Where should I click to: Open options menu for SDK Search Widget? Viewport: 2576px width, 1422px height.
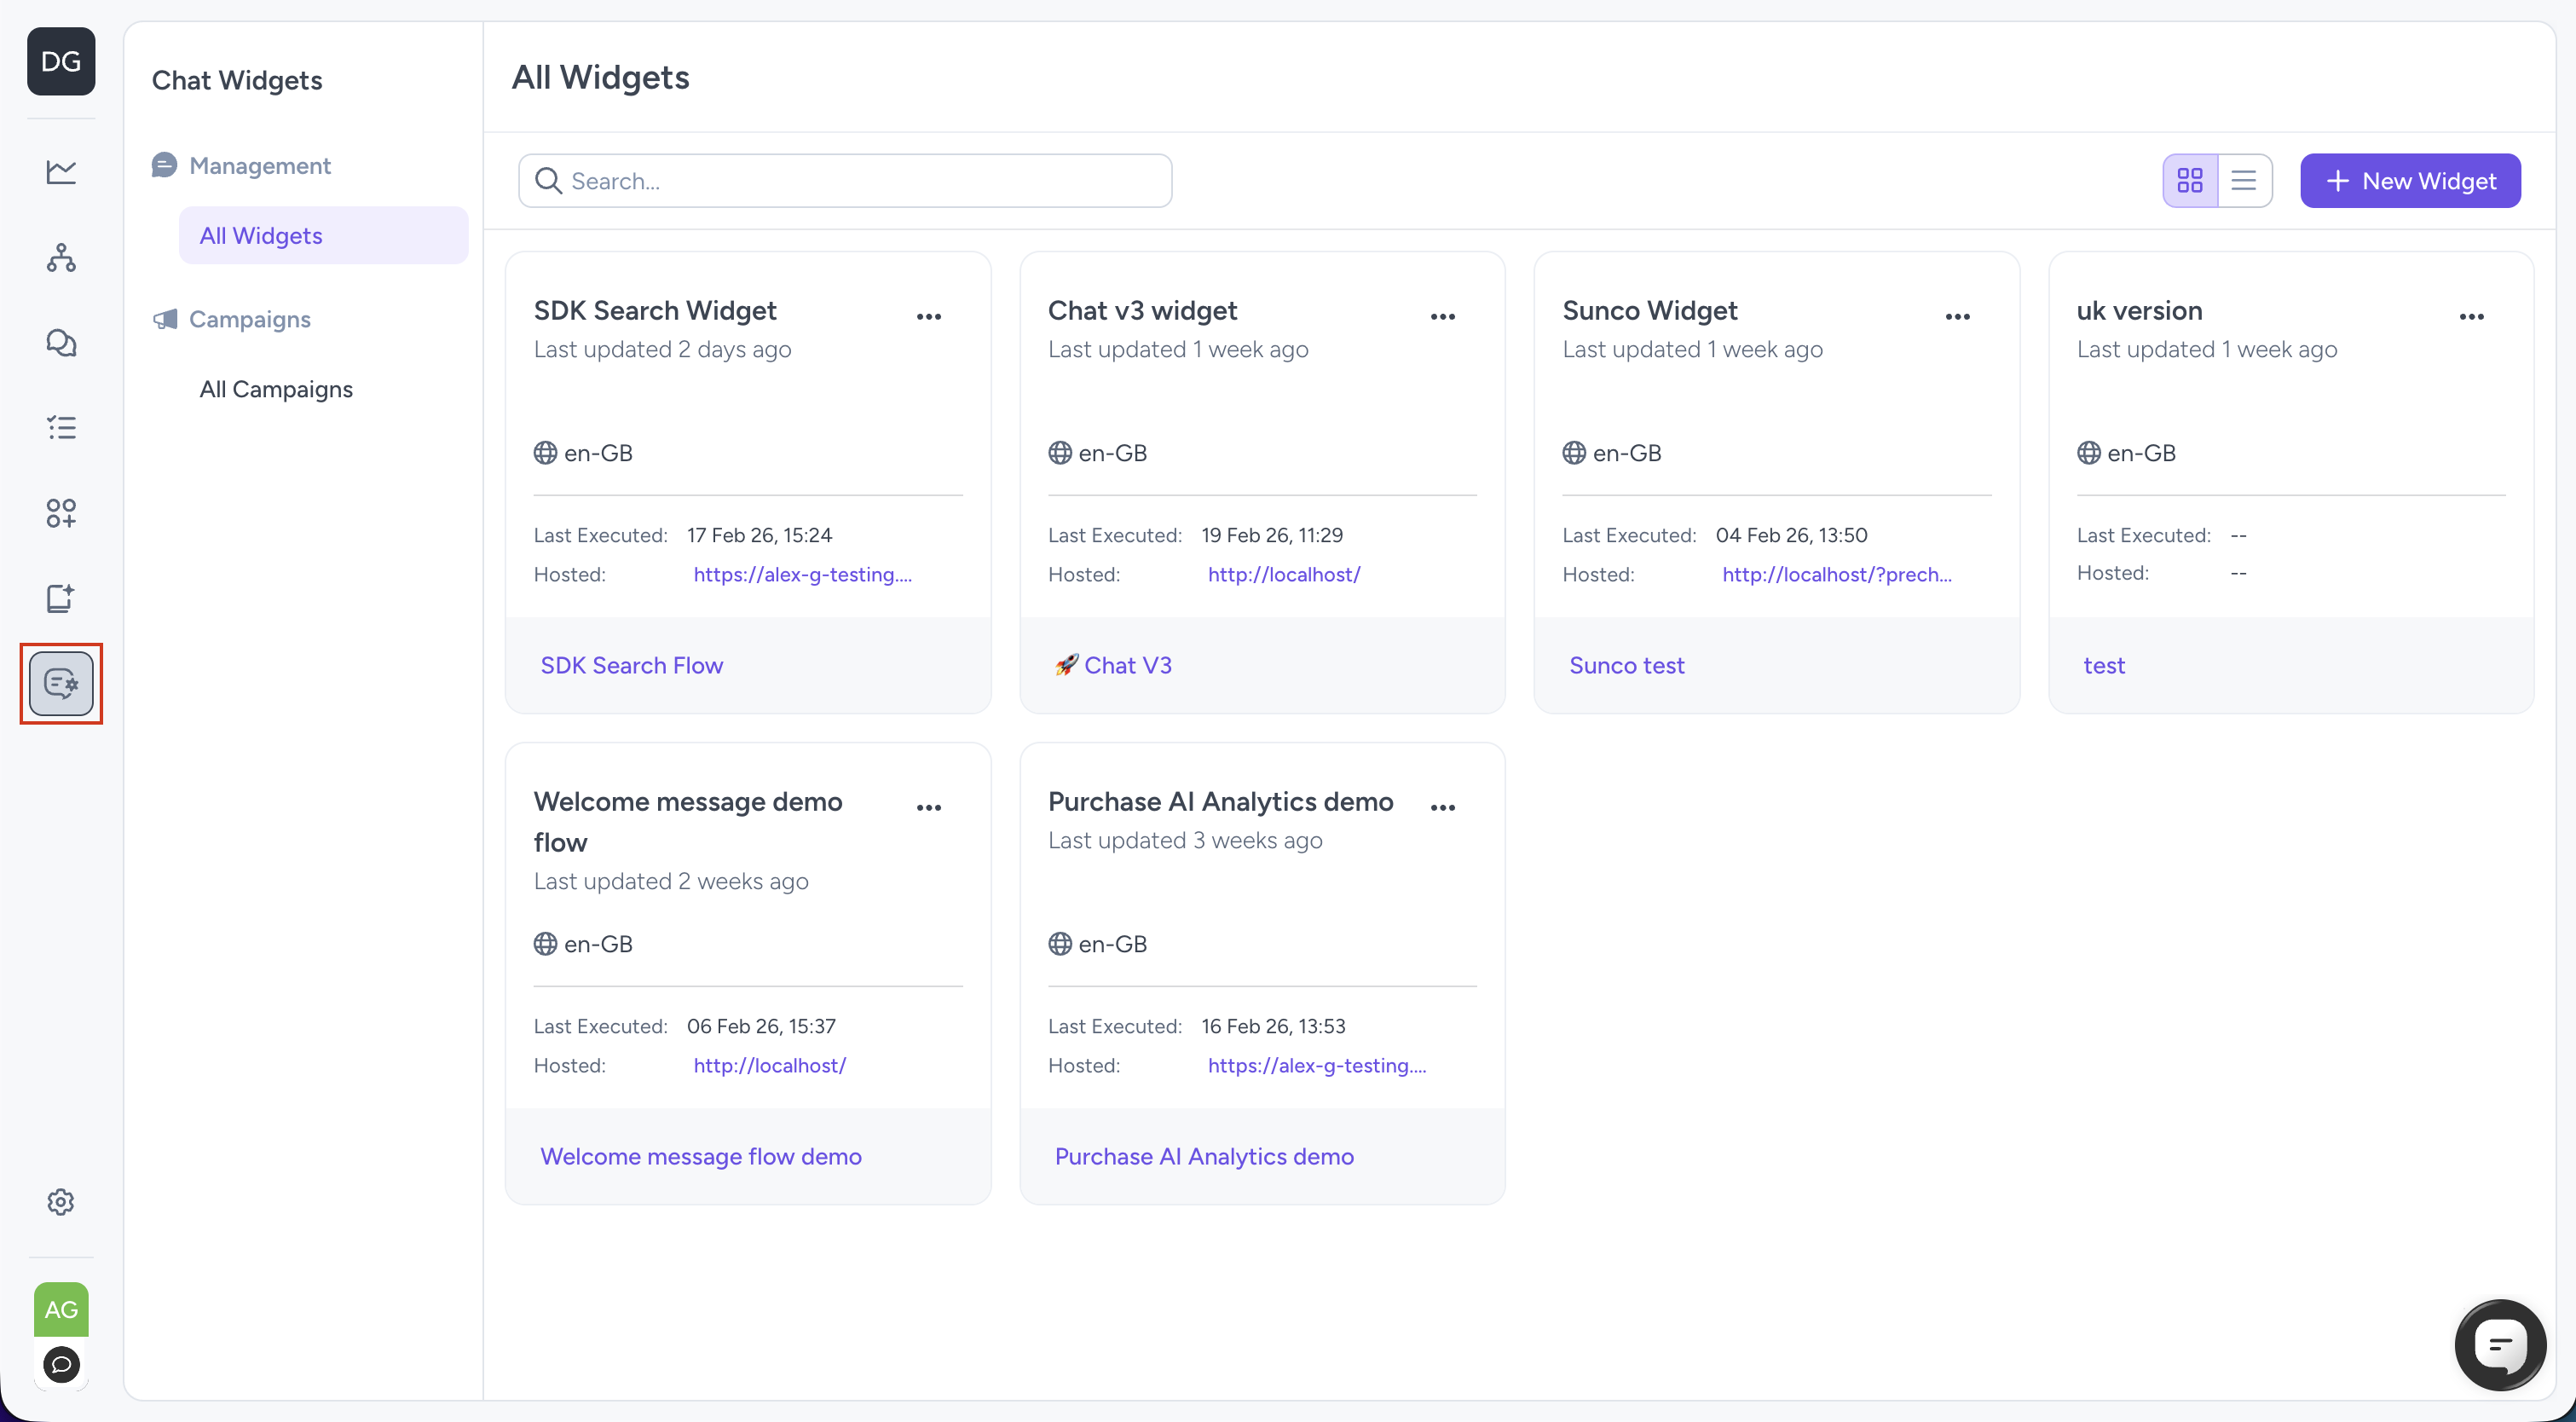(929, 317)
